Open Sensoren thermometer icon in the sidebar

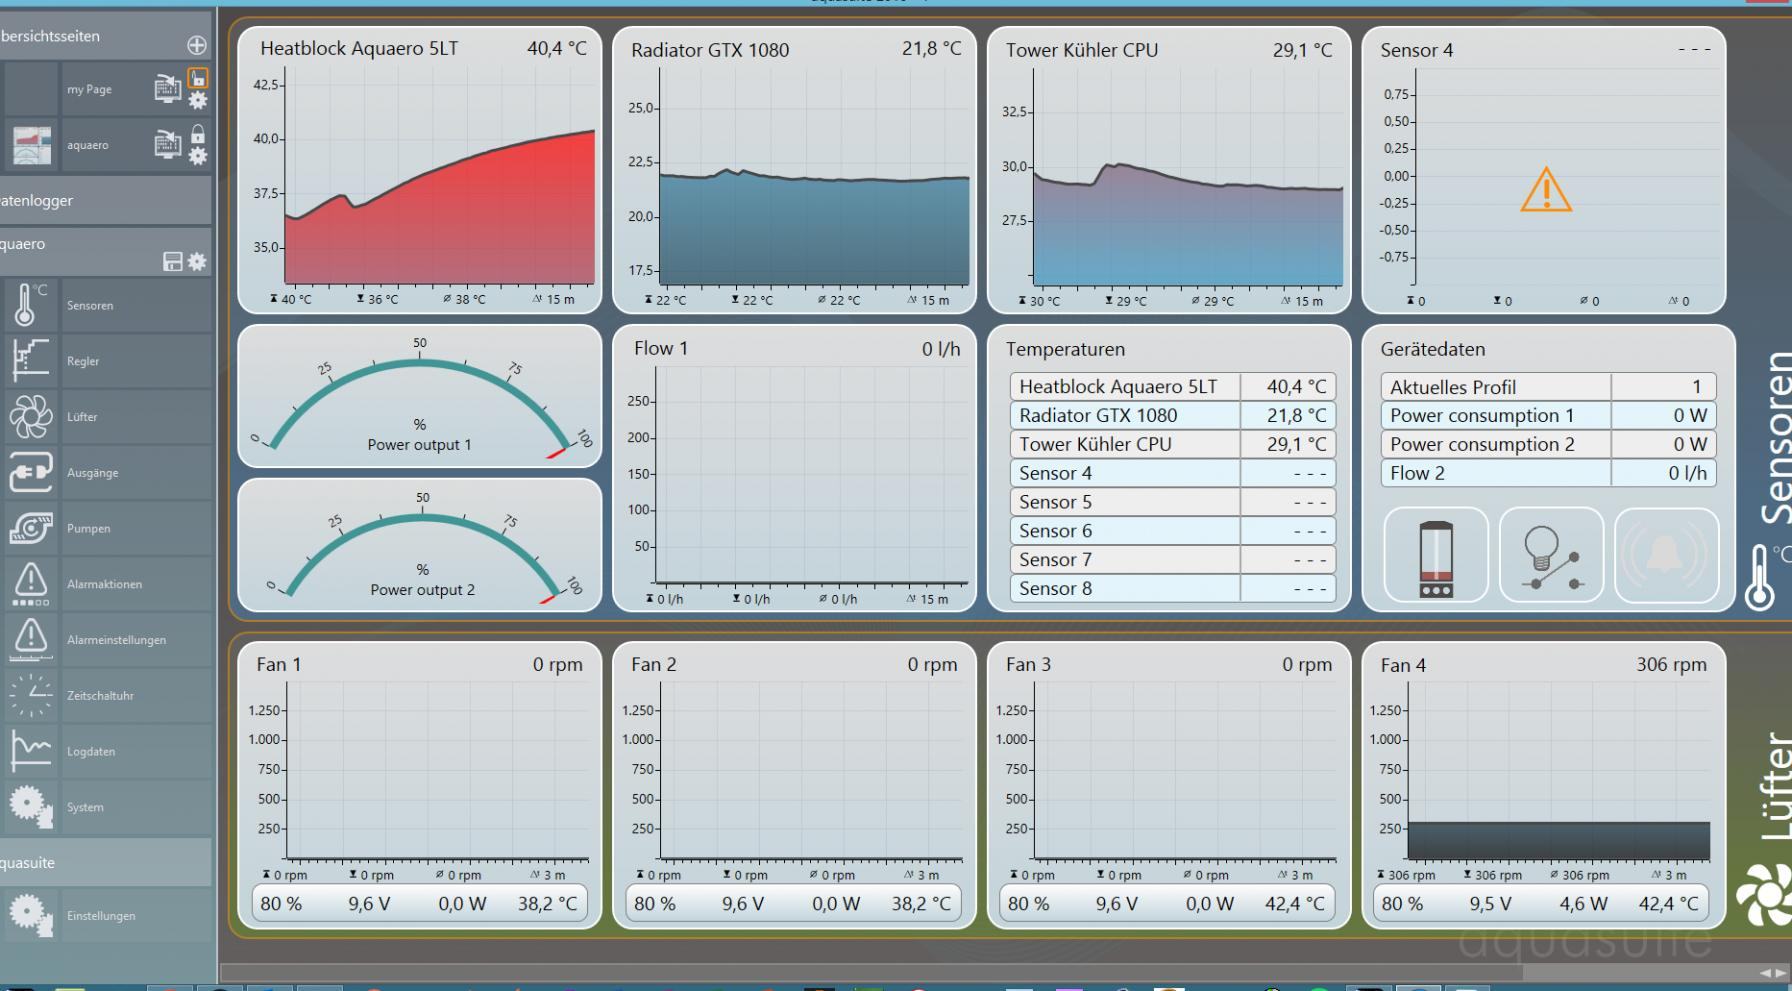[30, 305]
